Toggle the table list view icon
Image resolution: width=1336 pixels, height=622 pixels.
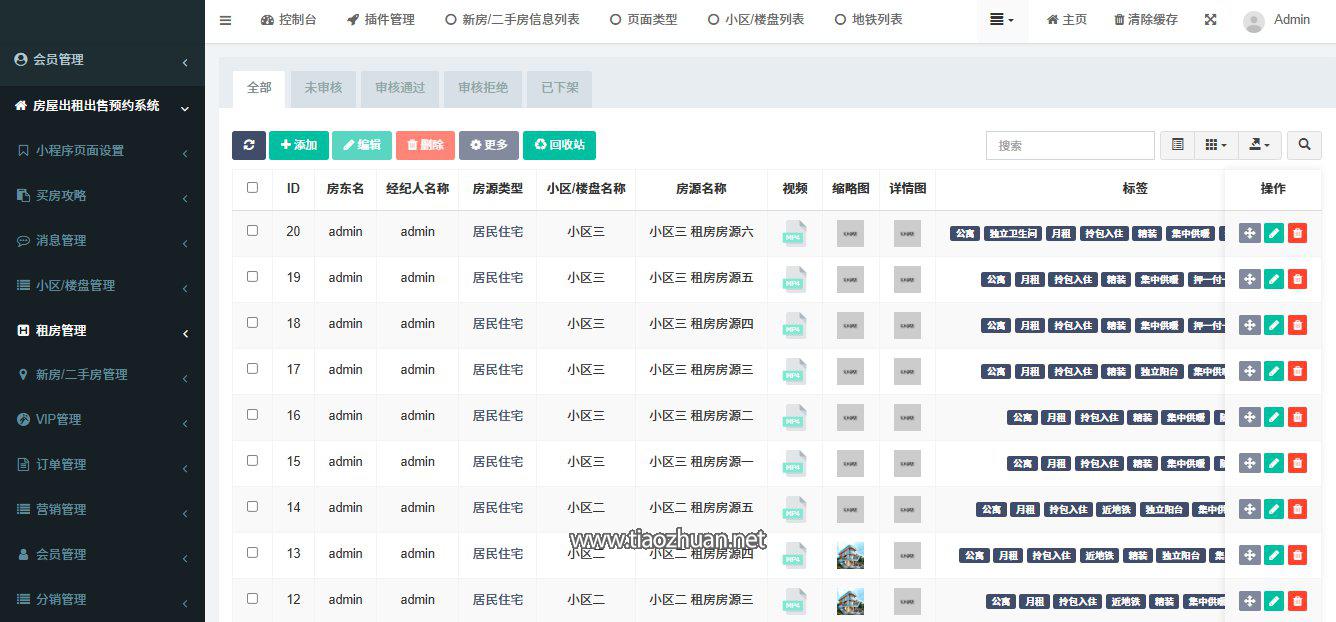pyautogui.click(x=1177, y=145)
